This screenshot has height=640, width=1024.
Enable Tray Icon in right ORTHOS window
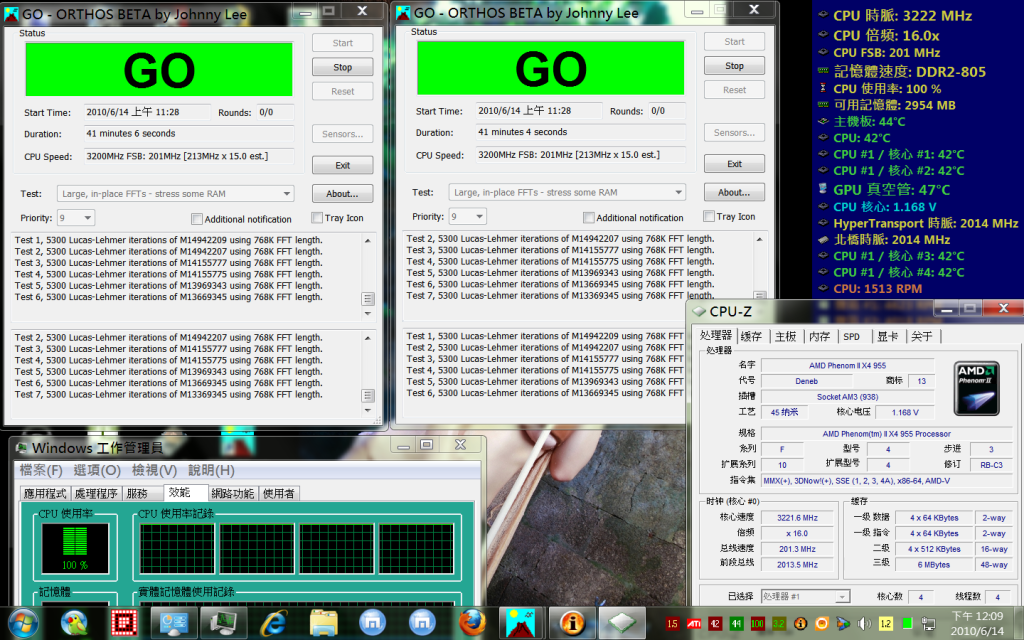coord(709,216)
